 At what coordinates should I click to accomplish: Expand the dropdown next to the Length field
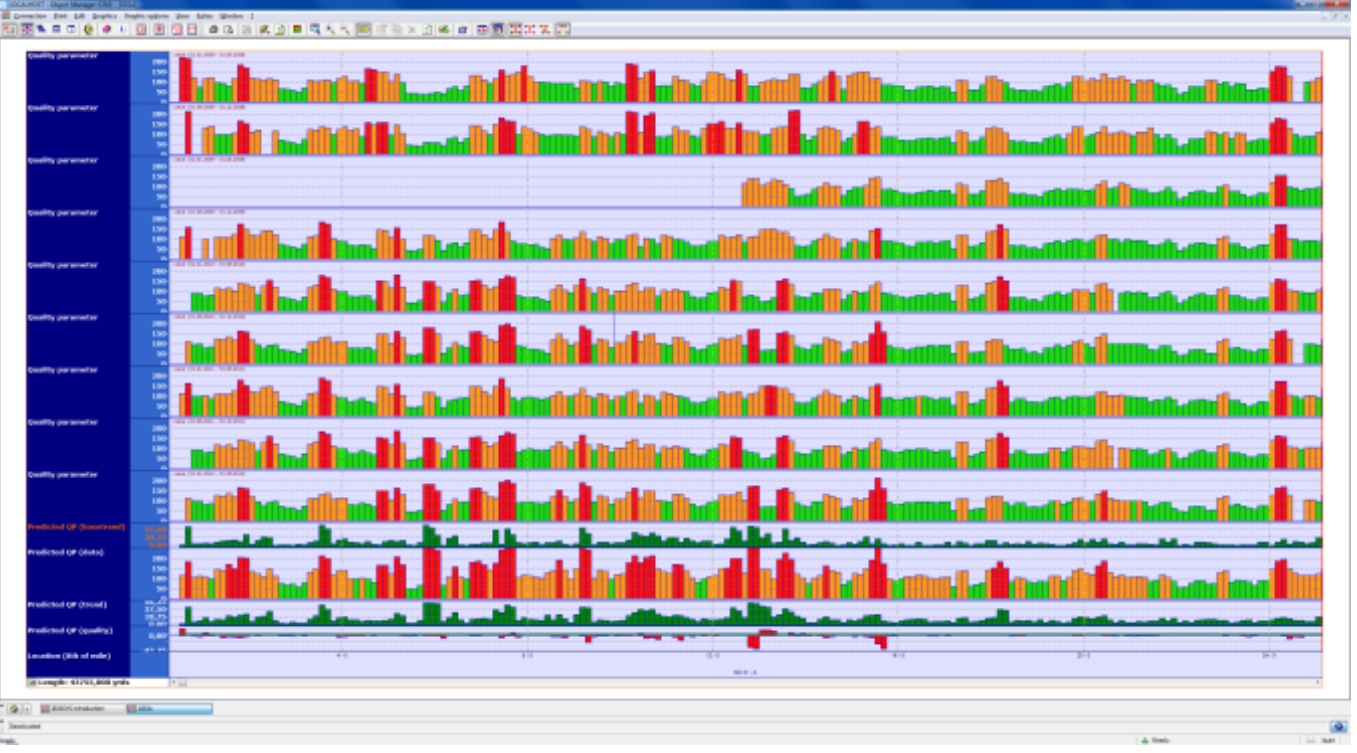[x=173, y=683]
